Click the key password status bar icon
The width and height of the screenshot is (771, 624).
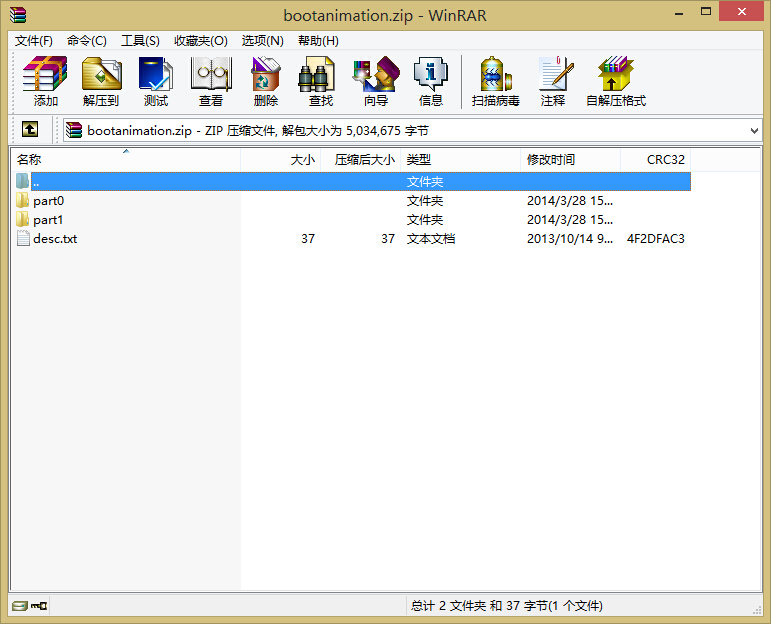(39, 606)
